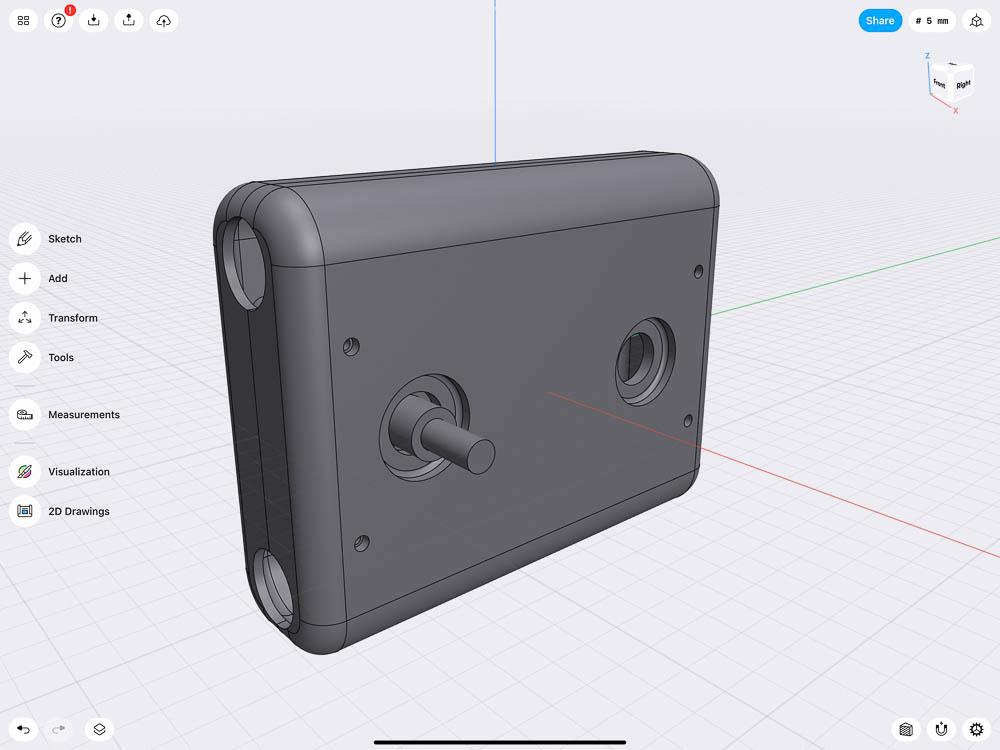Tap the iPad home indicator bar

point(500,742)
